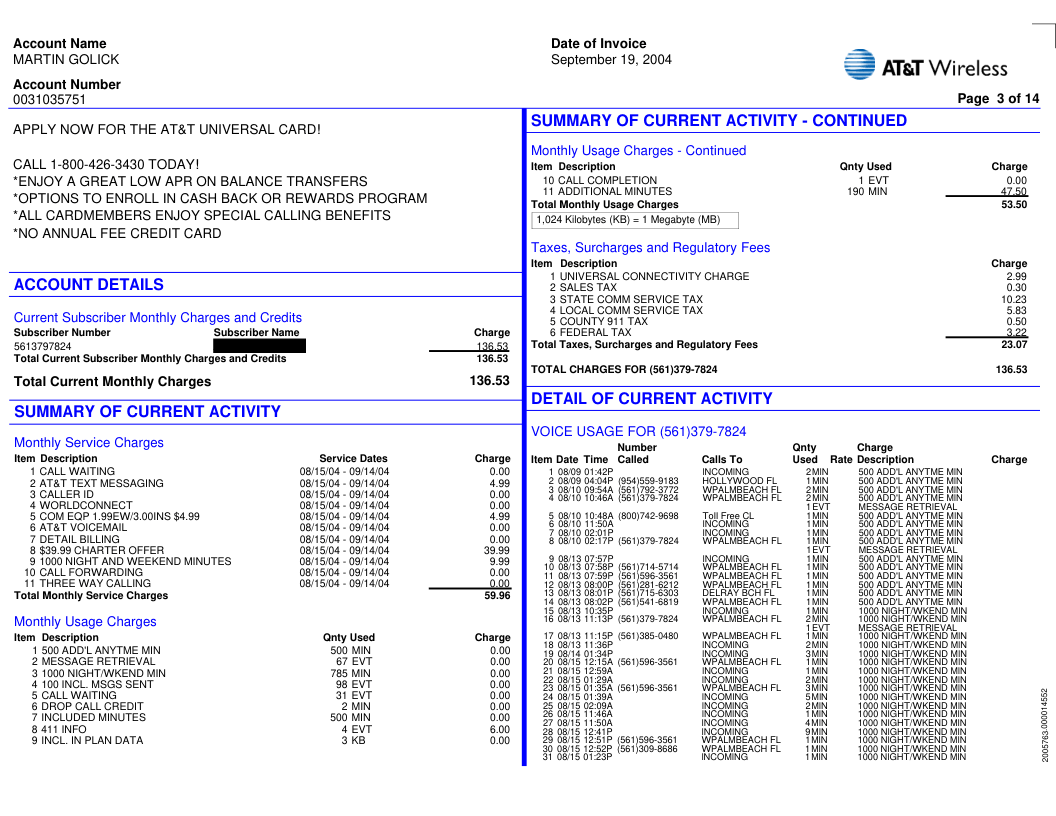
Task: Select the 411 INFO usage row
Action: pos(63,729)
